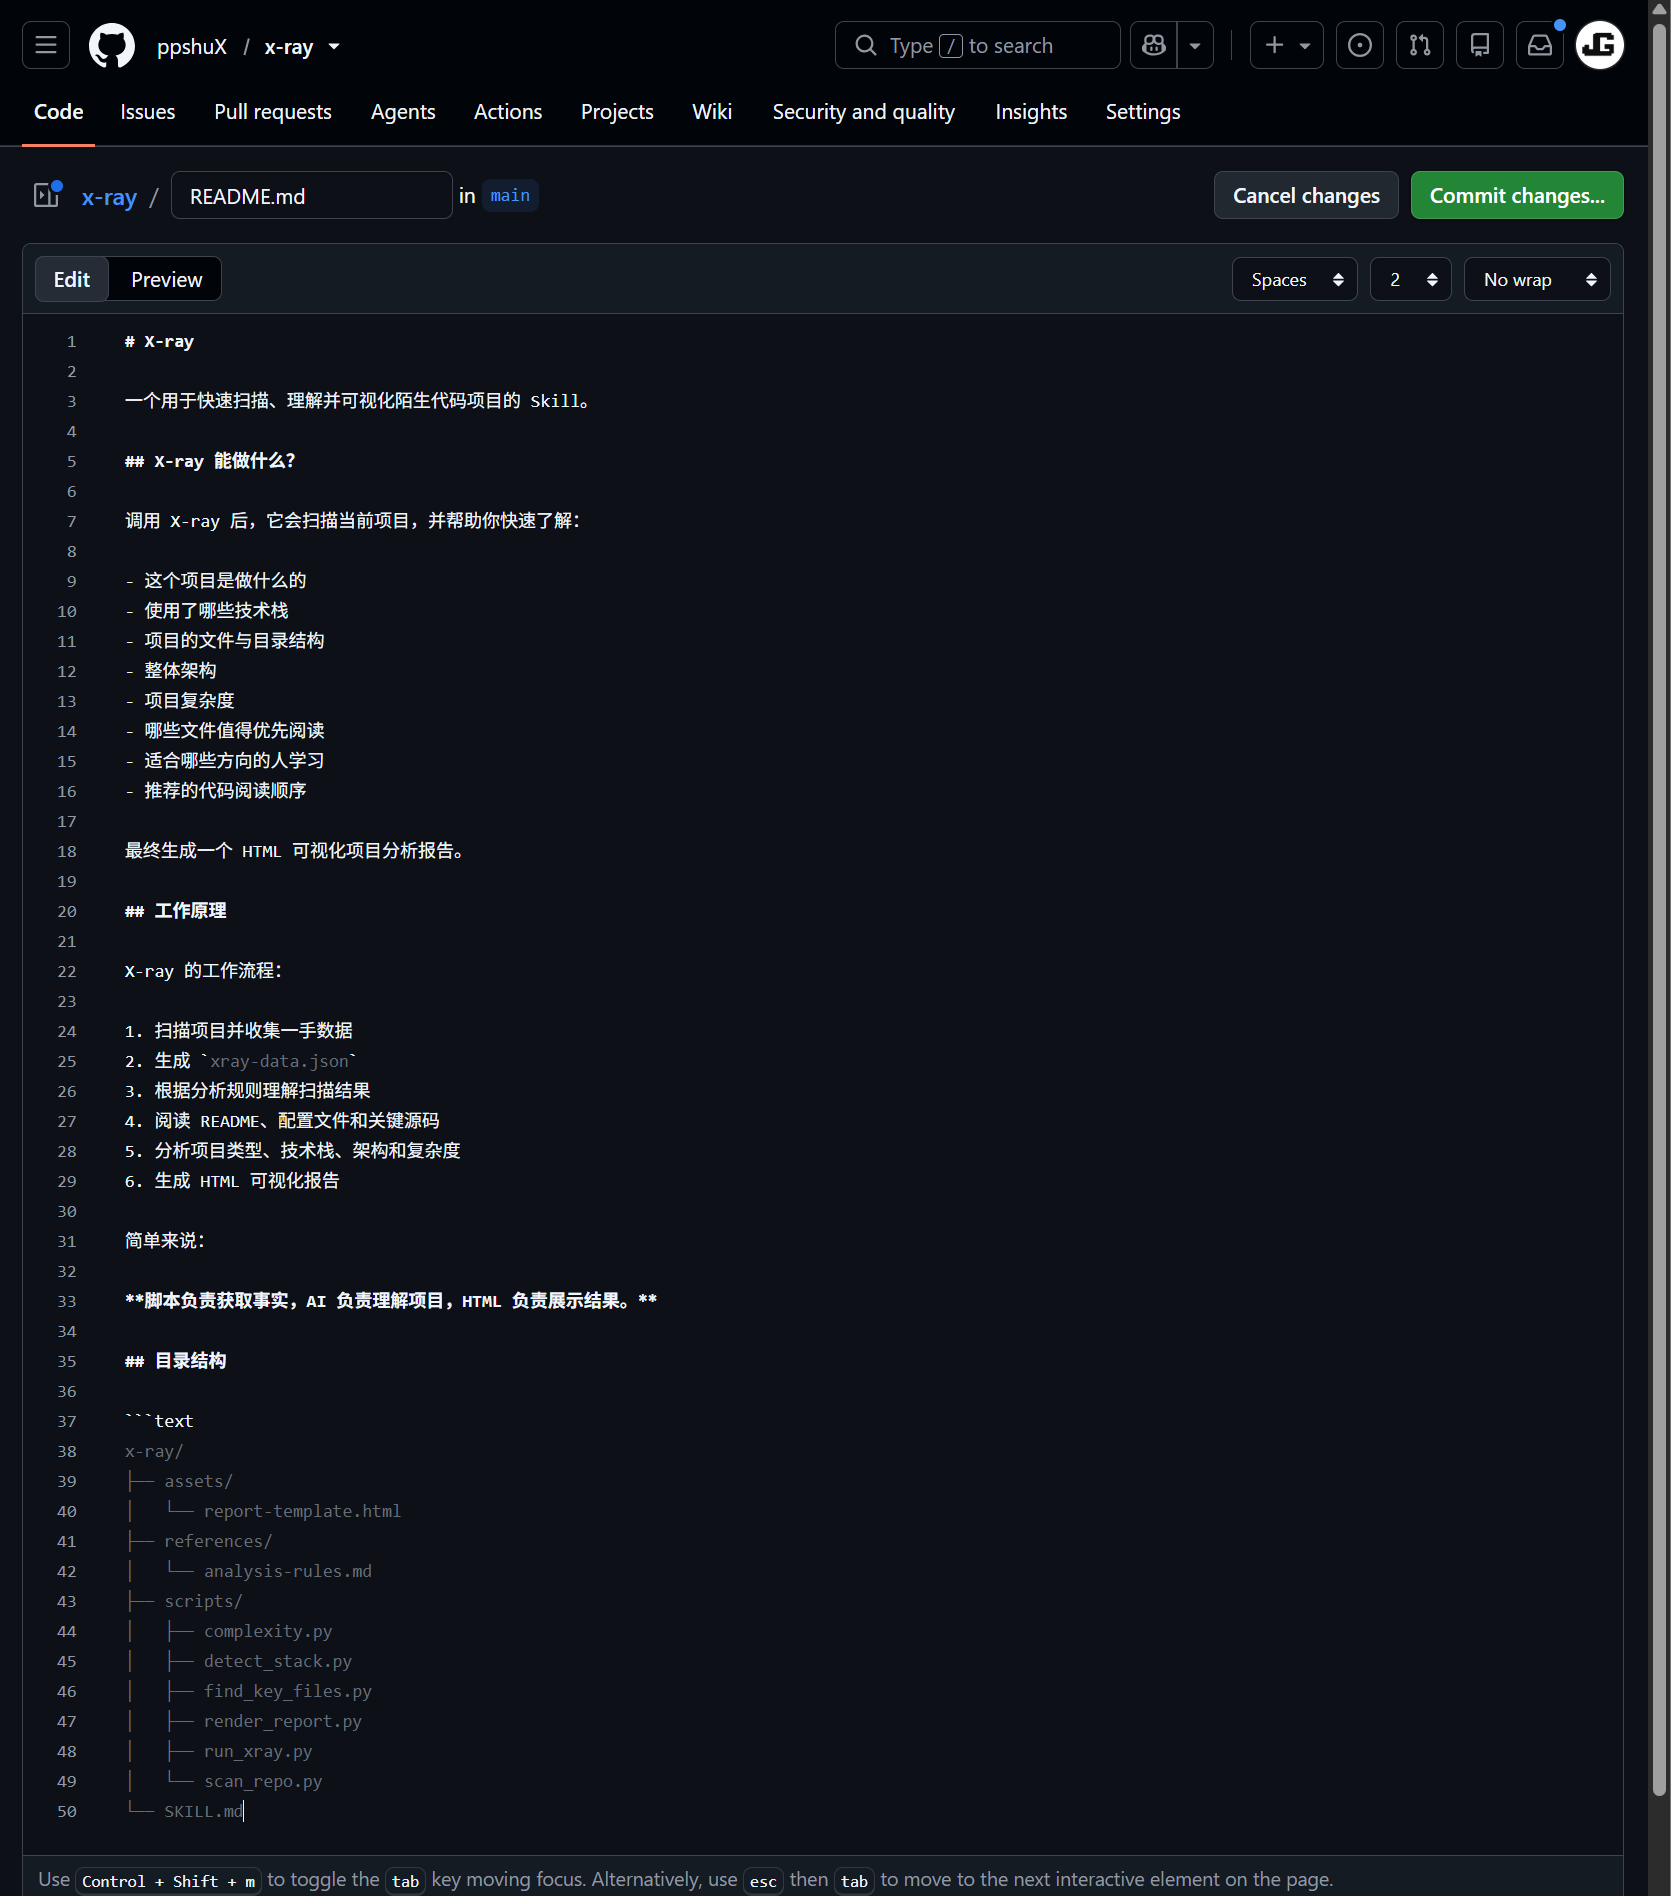Open pull requests icon in the header
Image resolution: width=1671 pixels, height=1896 pixels.
point(1420,45)
